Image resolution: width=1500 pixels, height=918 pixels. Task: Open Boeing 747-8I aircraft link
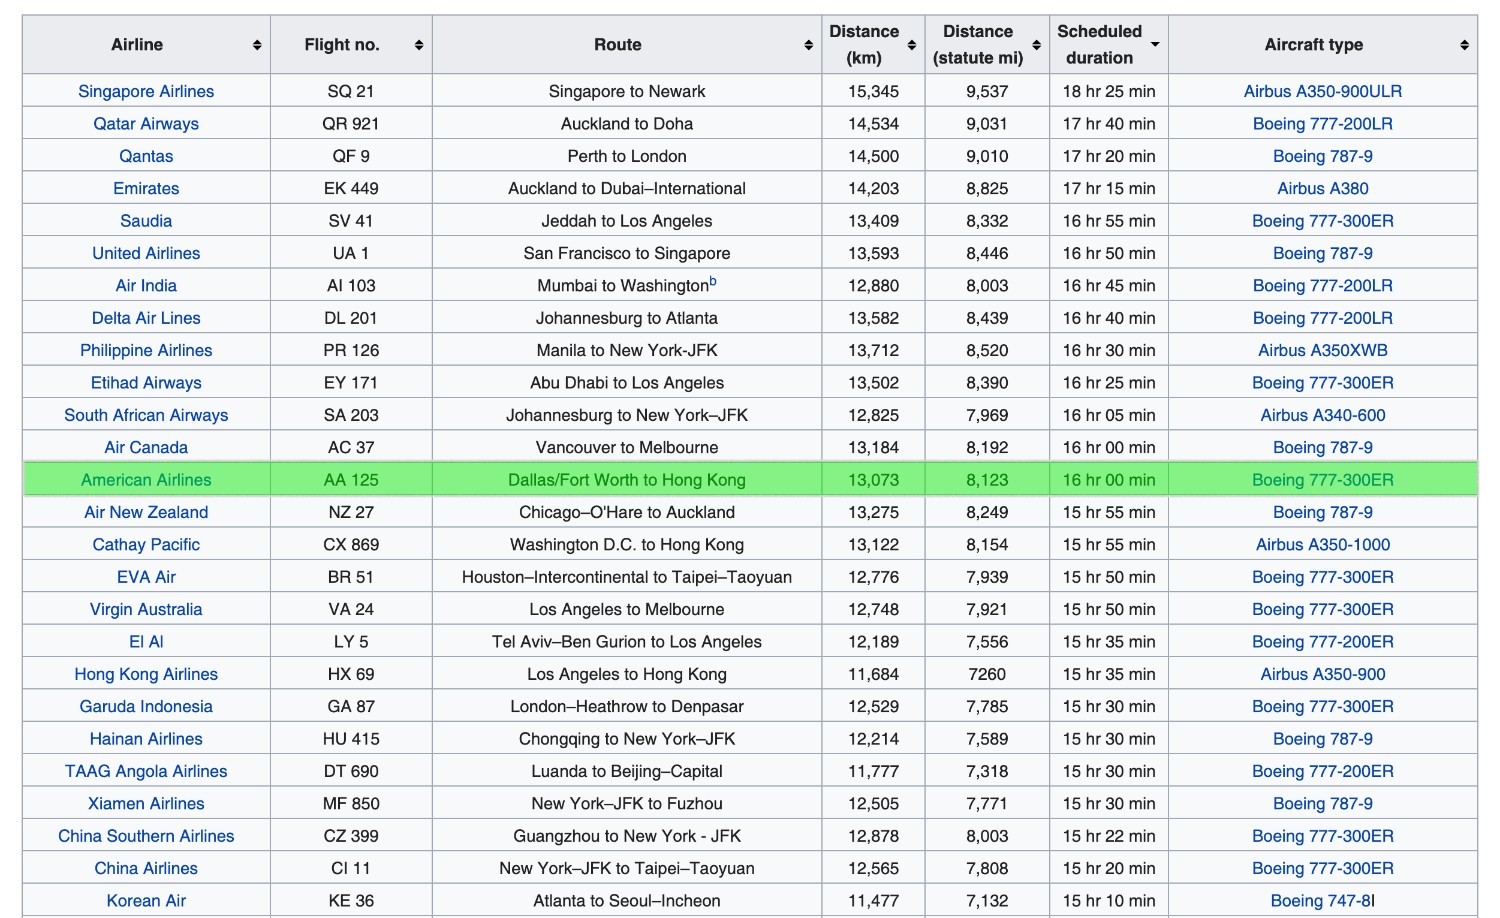1323,900
